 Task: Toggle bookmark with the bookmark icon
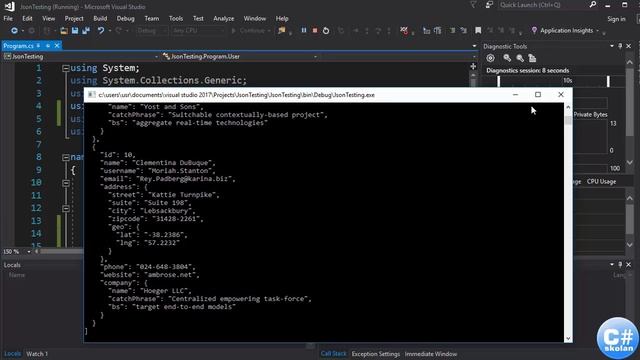[478, 31]
